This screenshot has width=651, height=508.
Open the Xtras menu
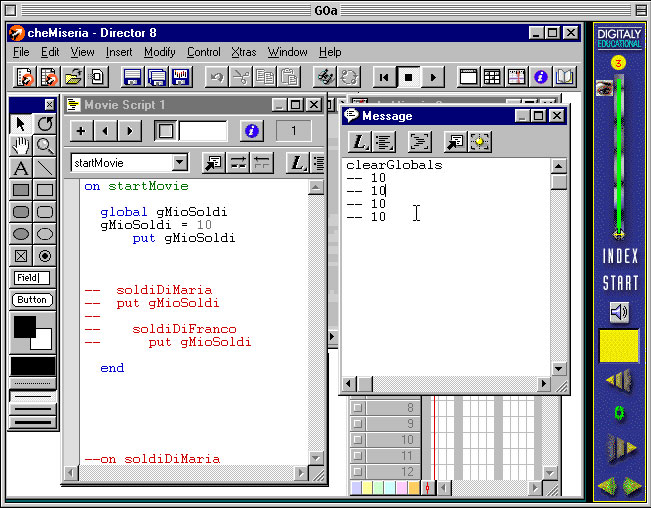coord(244,52)
